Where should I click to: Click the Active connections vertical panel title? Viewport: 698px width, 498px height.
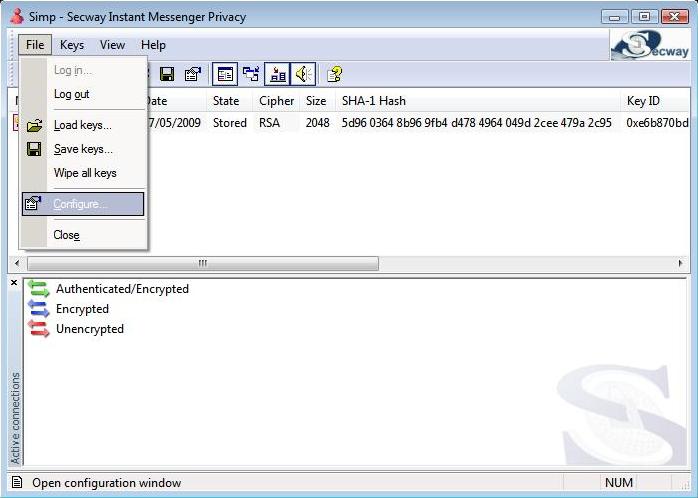[x=16, y=418]
